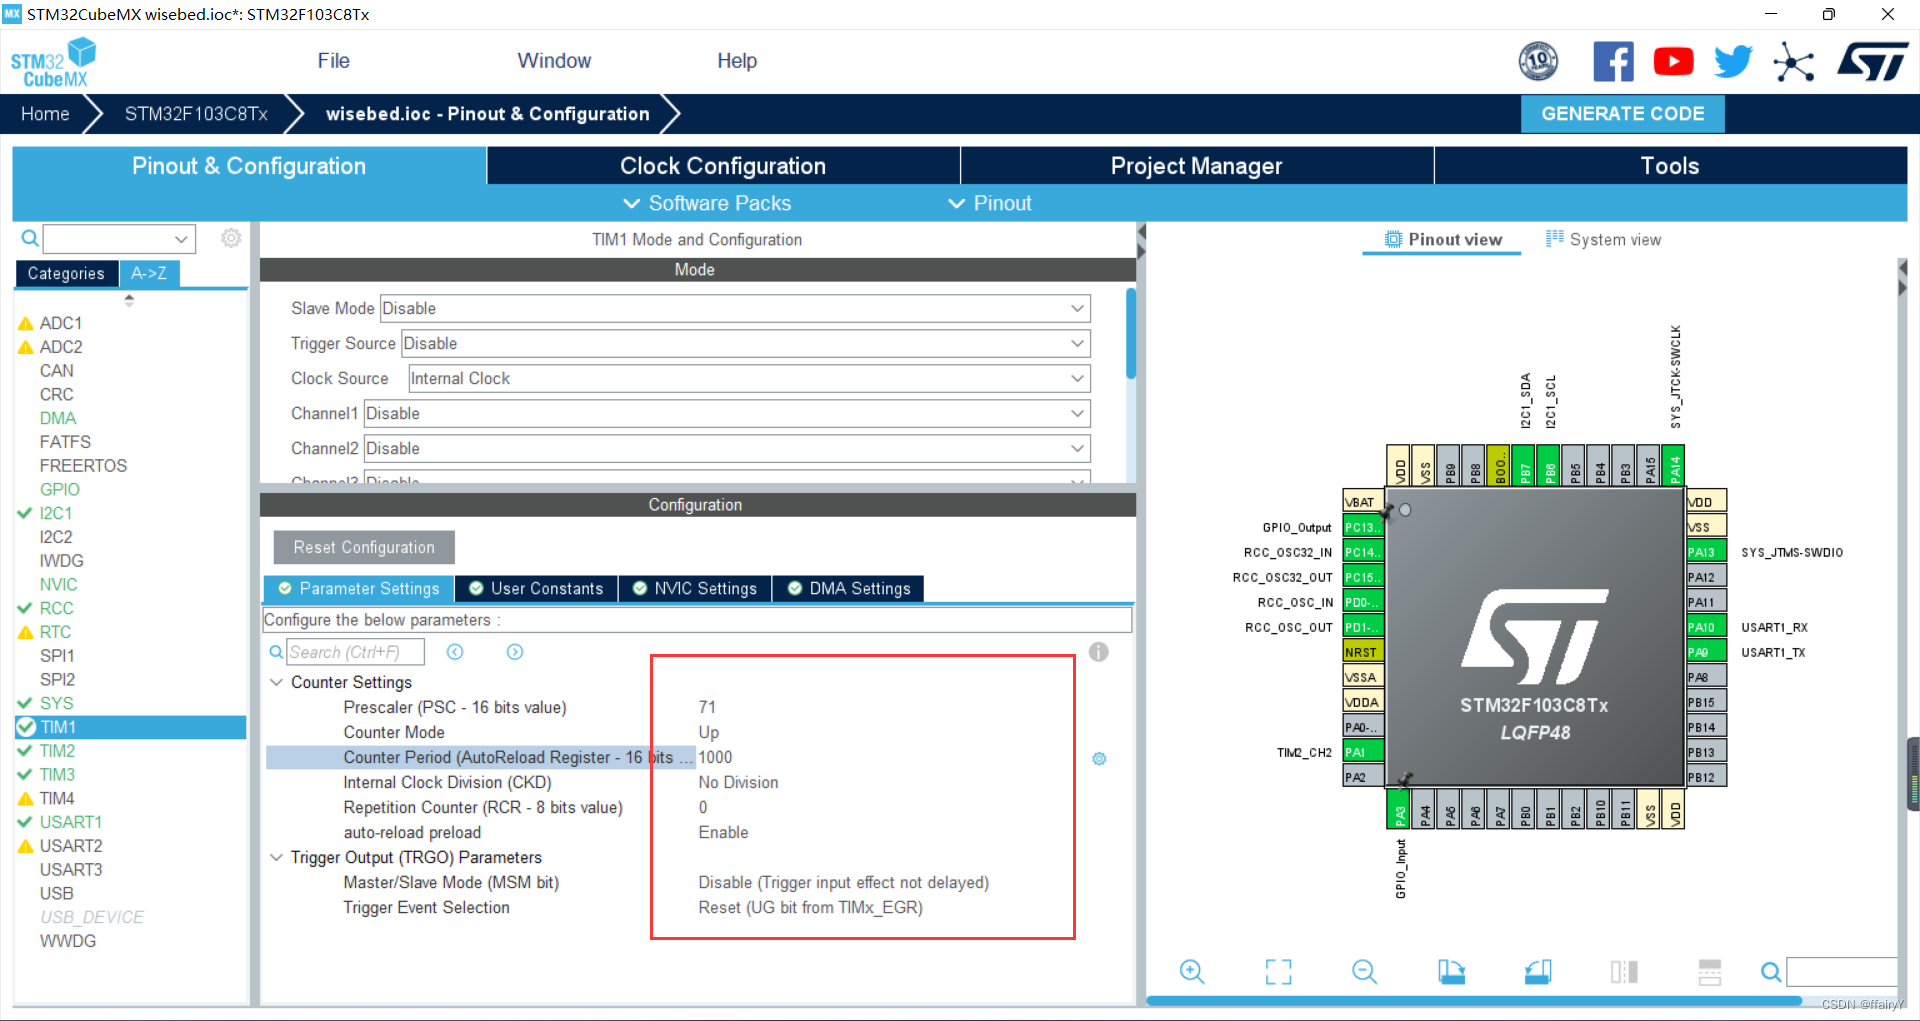This screenshot has height=1021, width=1920.
Task: Click the PA3 GPIO_Input pin
Action: tap(1400, 810)
